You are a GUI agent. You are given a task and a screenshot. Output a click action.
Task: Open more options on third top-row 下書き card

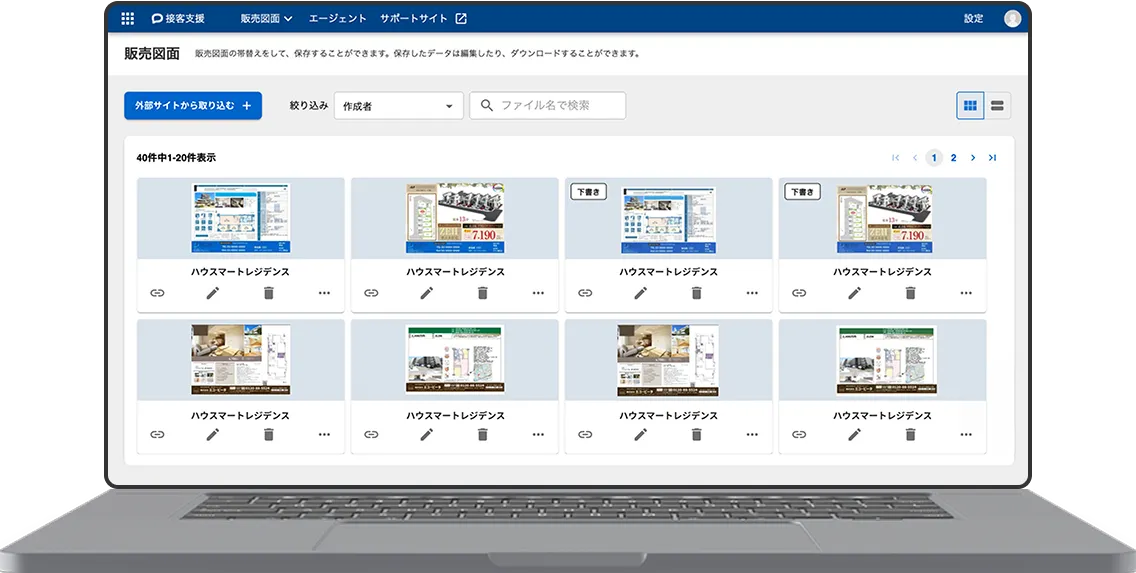pos(752,293)
